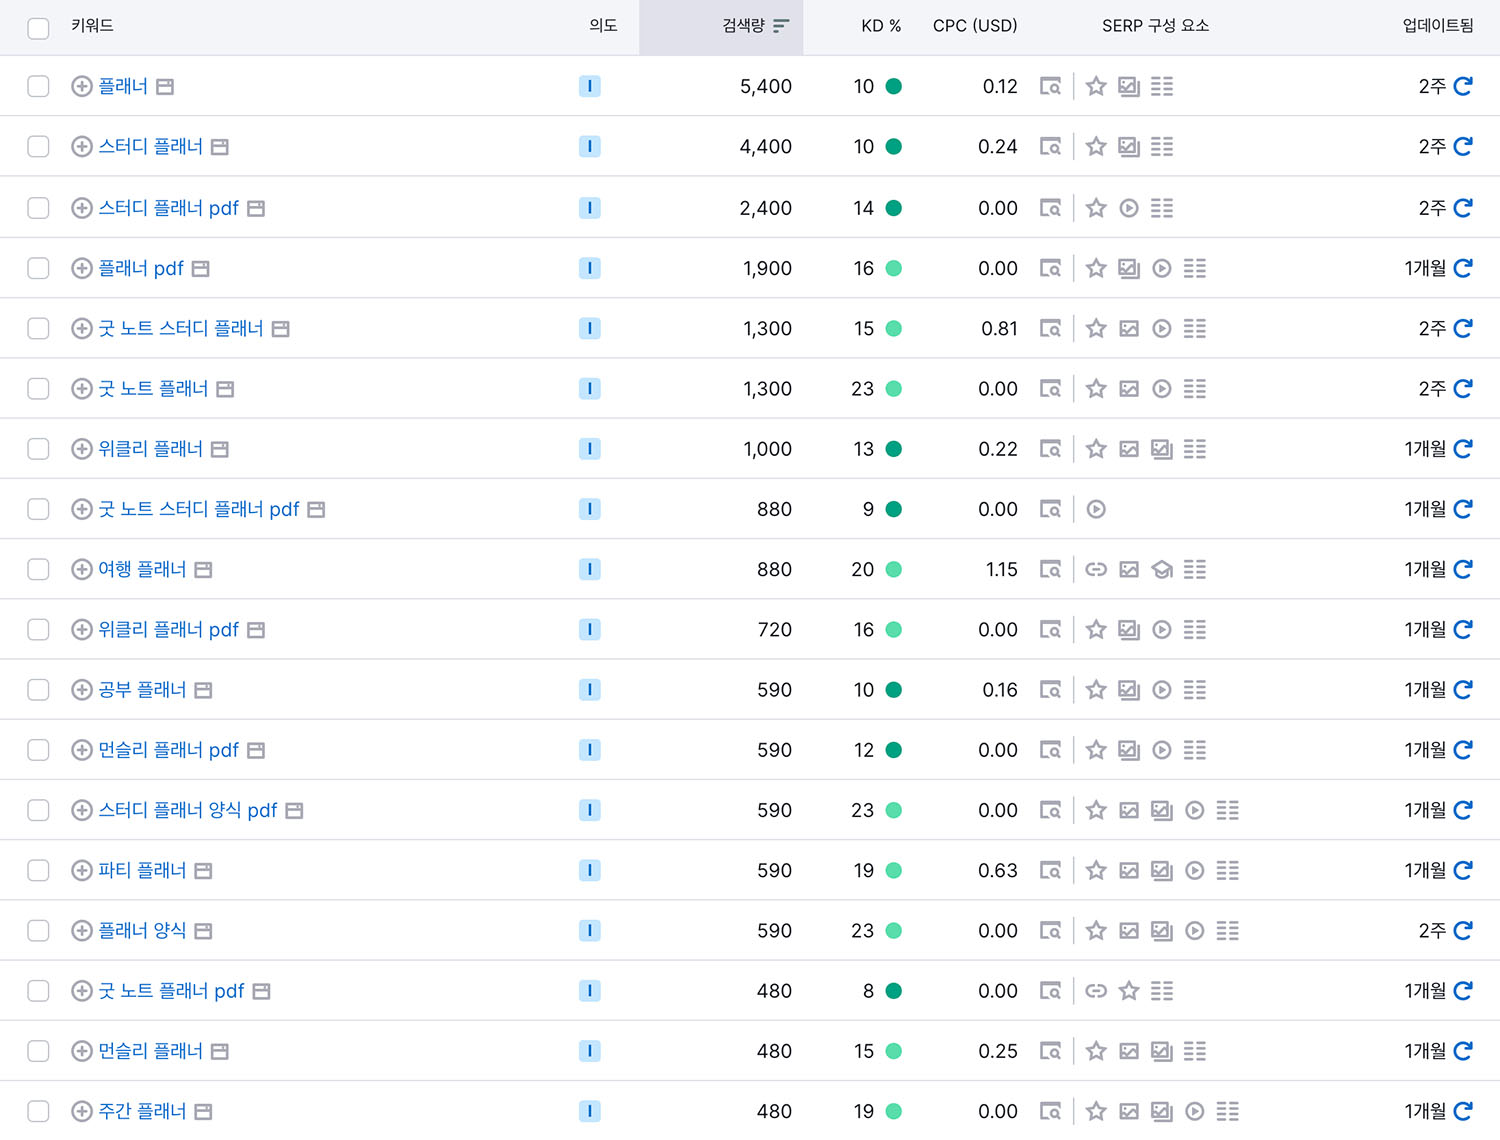Click the SERP snapshot icon beside 플래너 keyword
The height and width of the screenshot is (1140, 1500).
coord(165,87)
